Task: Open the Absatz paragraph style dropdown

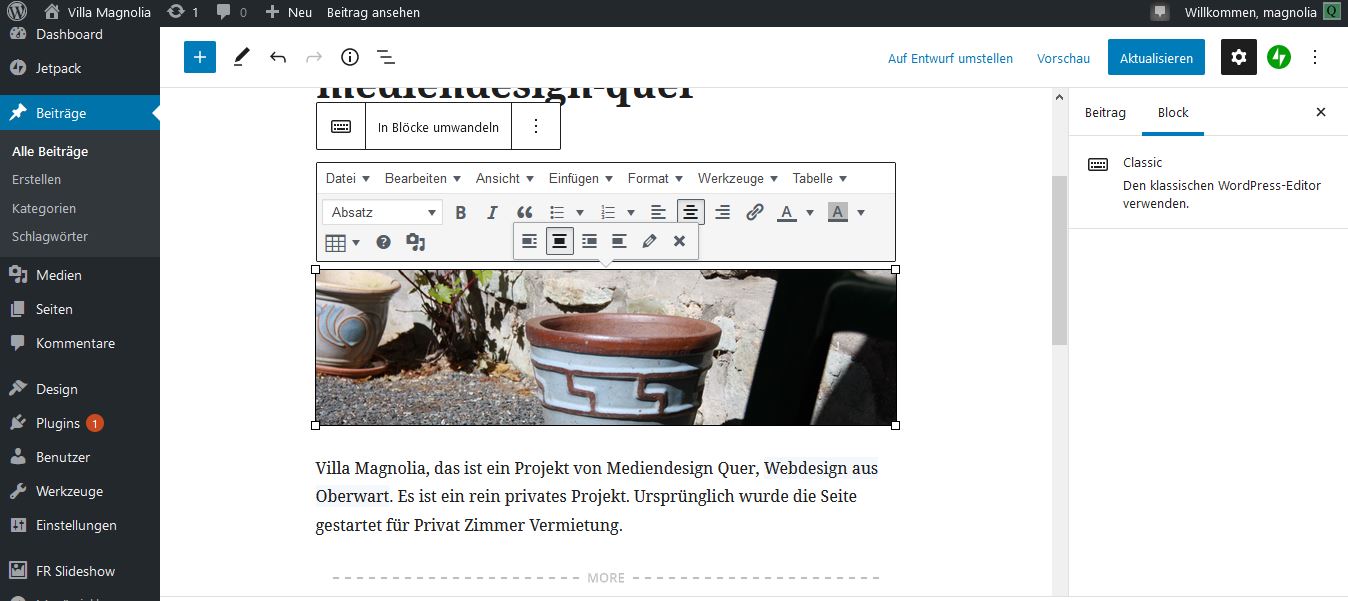Action: coord(381,212)
